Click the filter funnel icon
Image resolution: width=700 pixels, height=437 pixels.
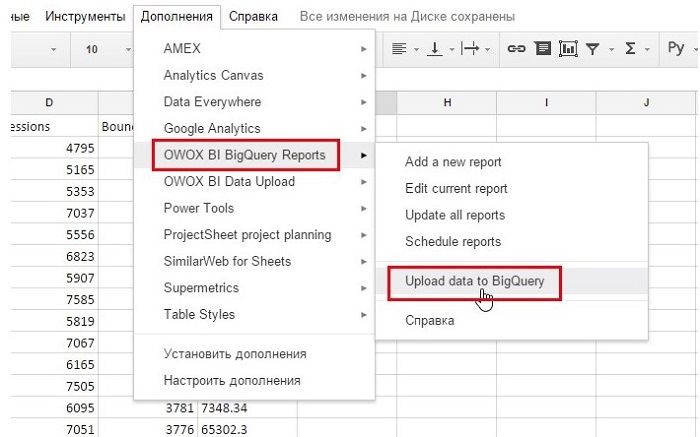[x=592, y=48]
